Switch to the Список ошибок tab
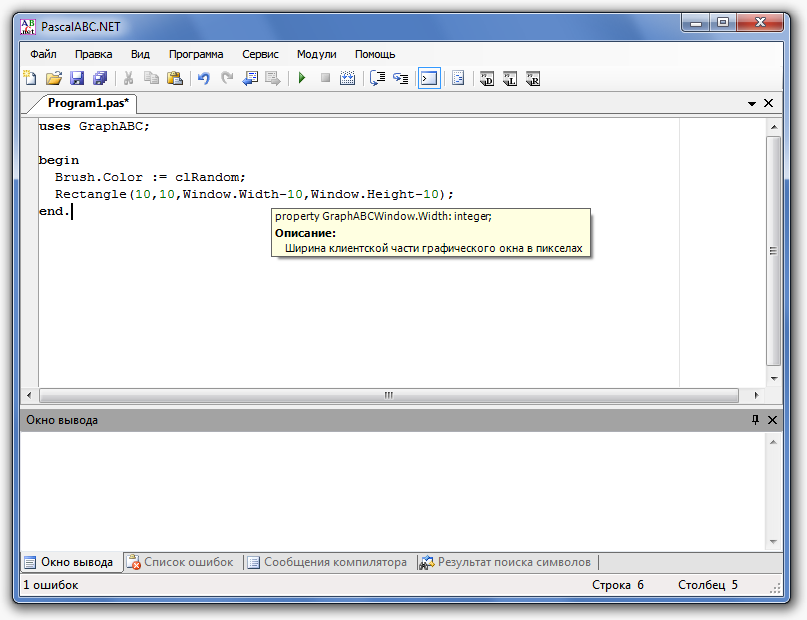The width and height of the screenshot is (807, 620). pyautogui.click(x=182, y=562)
